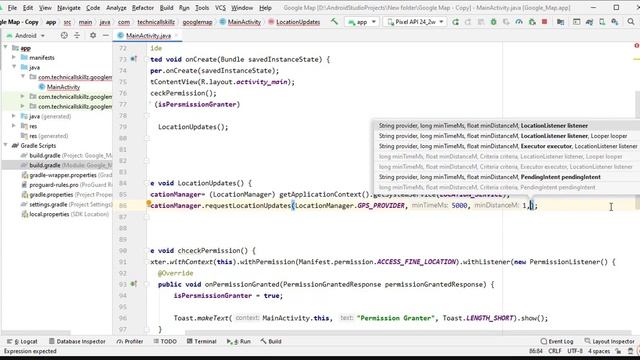Click the Collapse All icon in Project panel
This screenshot has height=360, width=640.
[77, 36]
